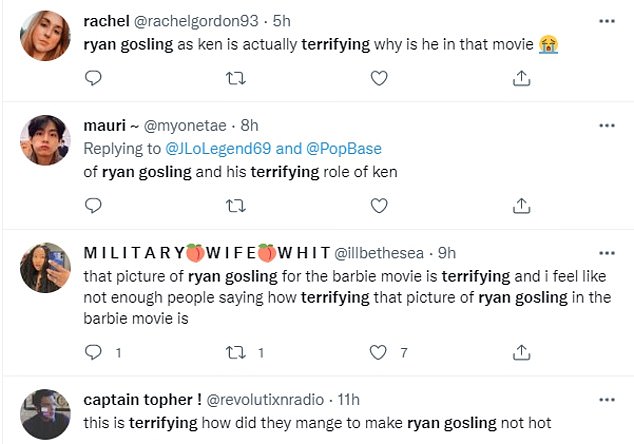Image resolution: width=634 pixels, height=444 pixels.
Task: Open more options on captain topher's tweet
Action: [606, 399]
